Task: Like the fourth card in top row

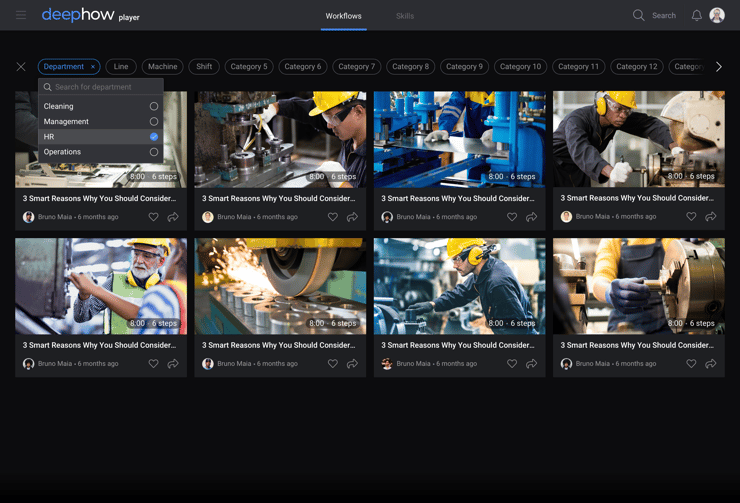Action: (x=691, y=217)
